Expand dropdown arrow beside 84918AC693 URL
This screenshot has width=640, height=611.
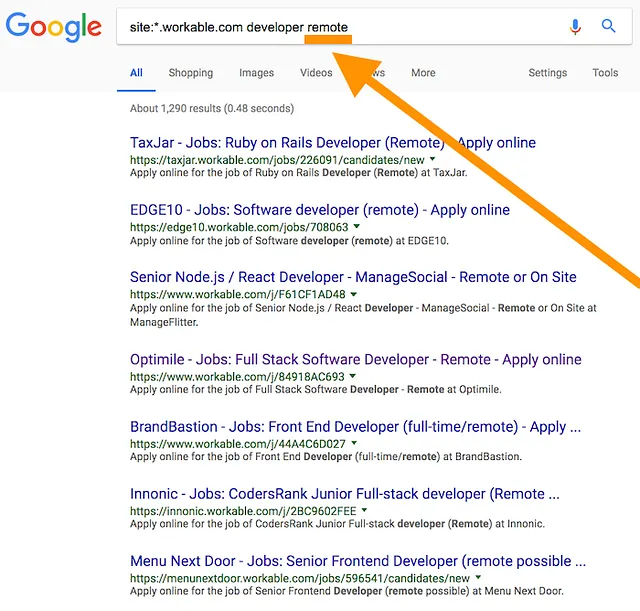353,376
